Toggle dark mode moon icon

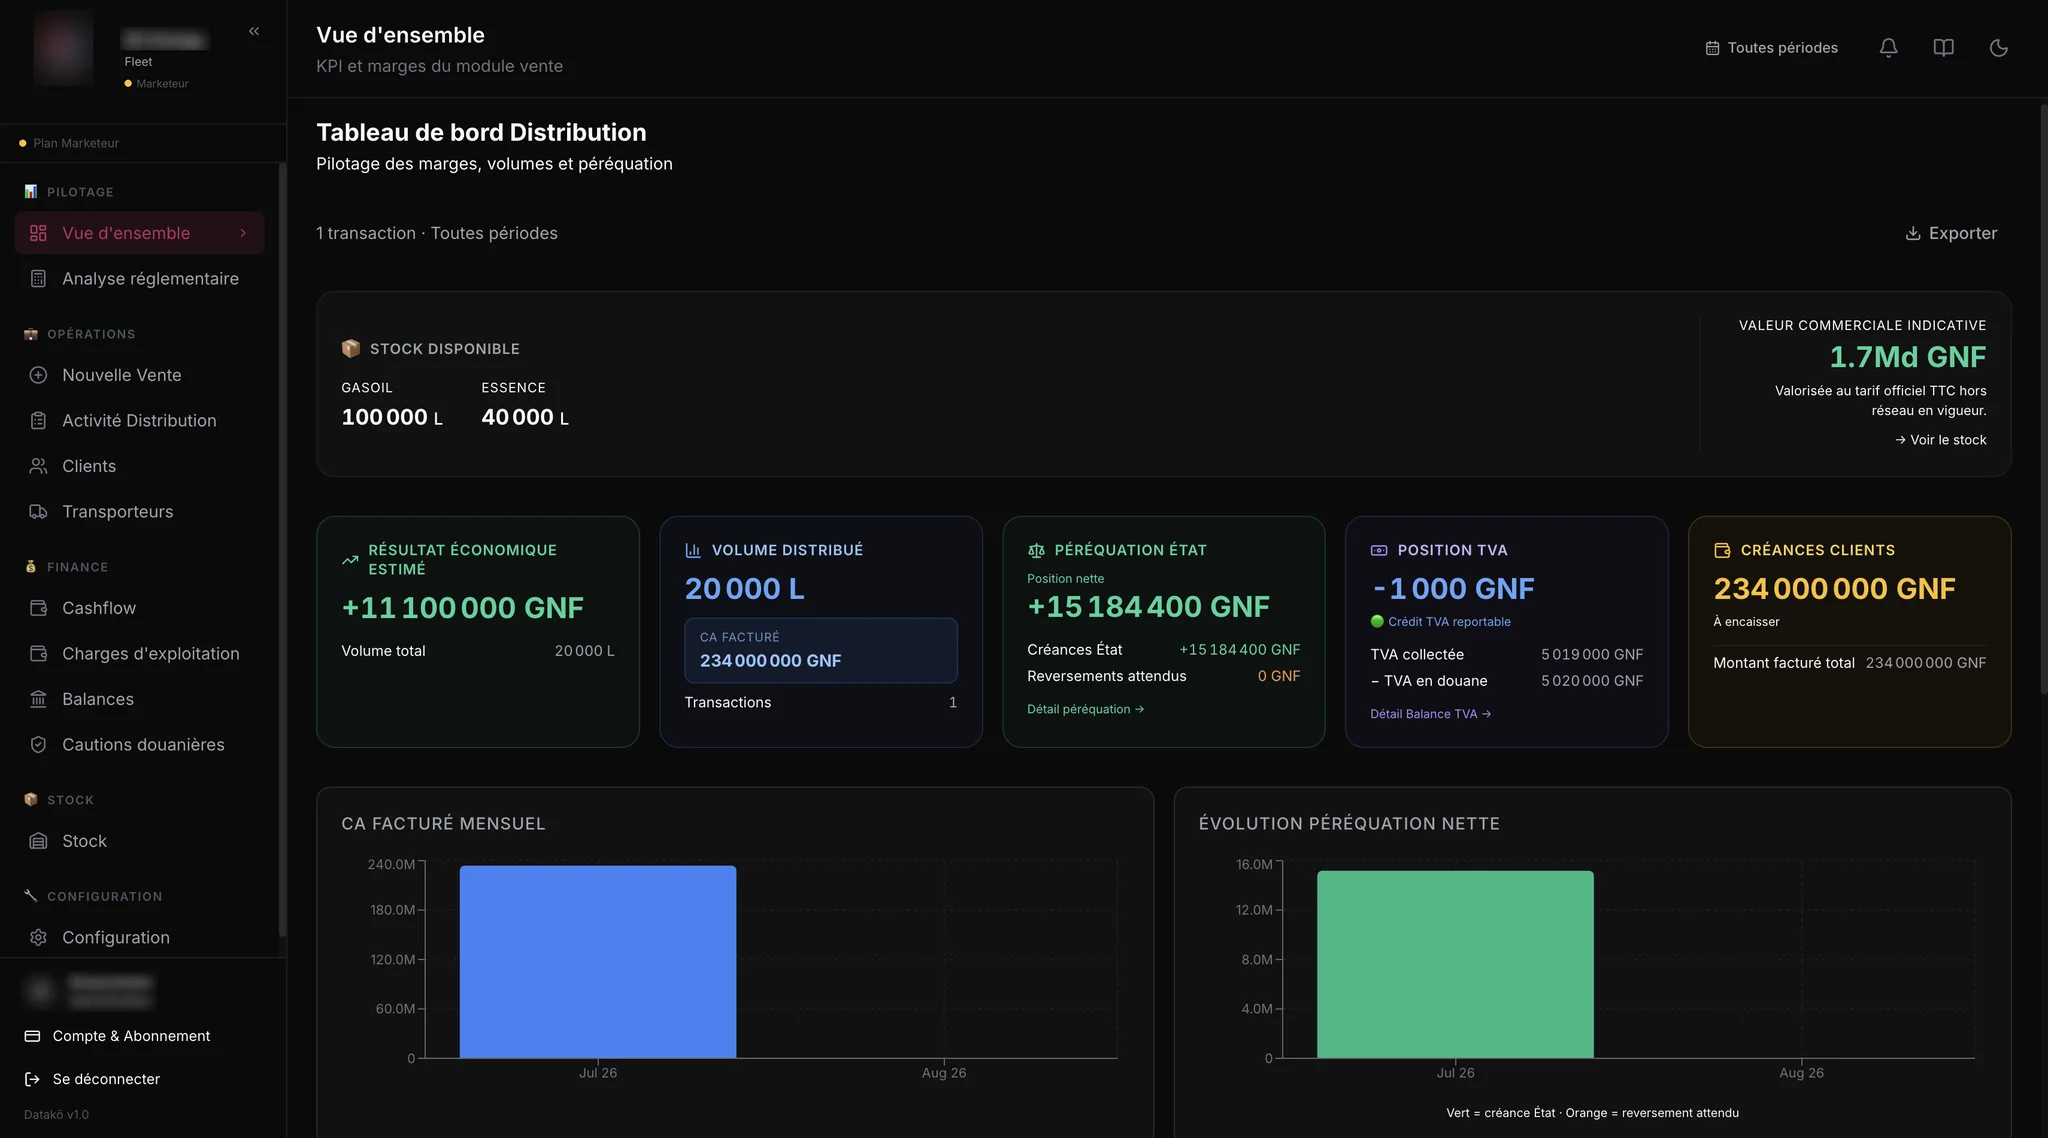1998,48
